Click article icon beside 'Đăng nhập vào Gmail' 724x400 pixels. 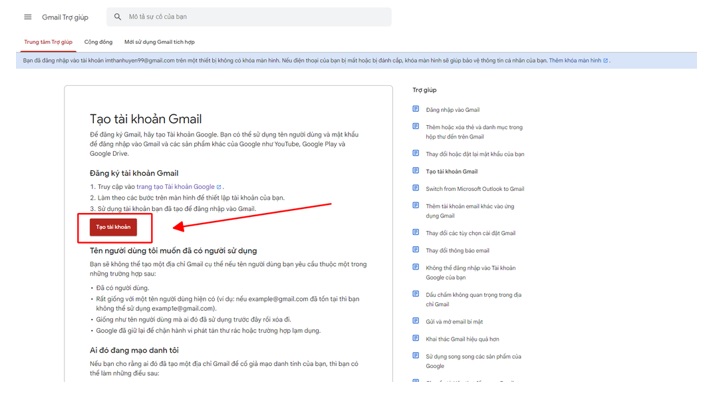[x=416, y=109]
